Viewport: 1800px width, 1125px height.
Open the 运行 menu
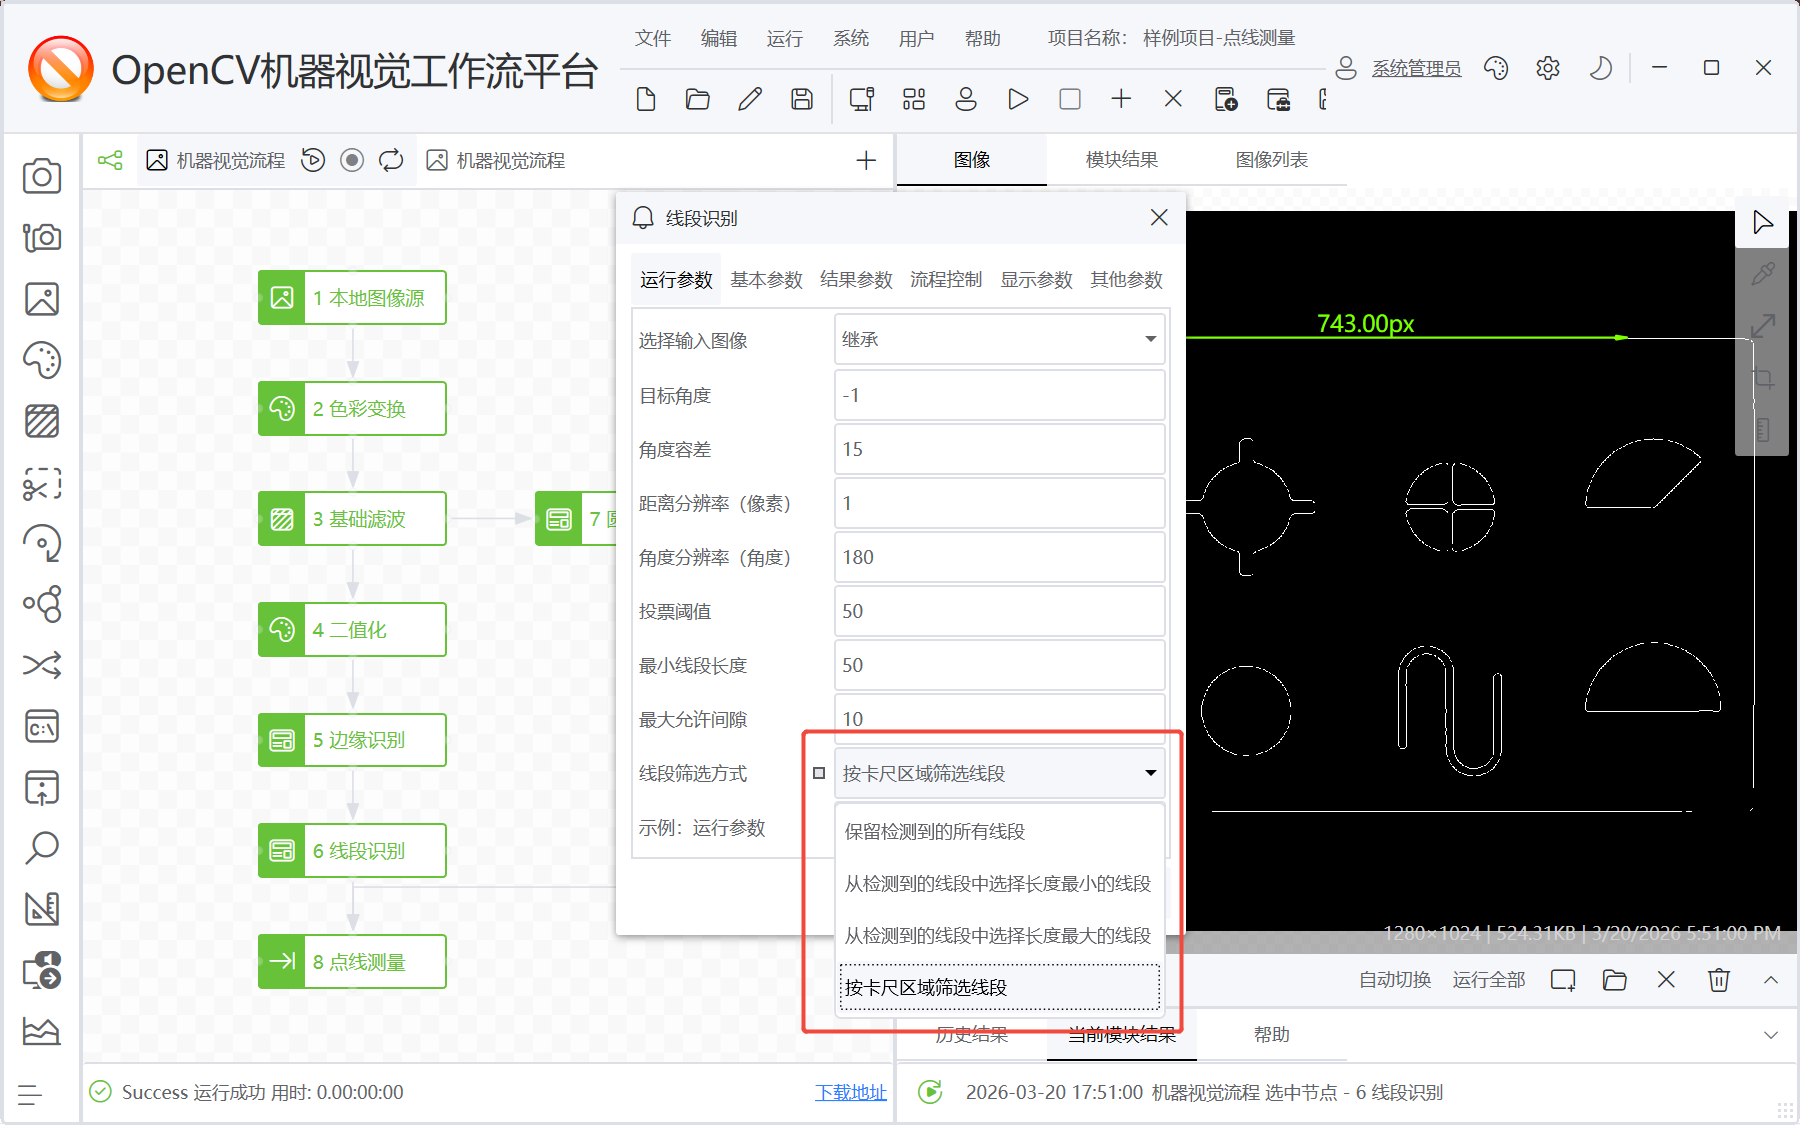(785, 38)
